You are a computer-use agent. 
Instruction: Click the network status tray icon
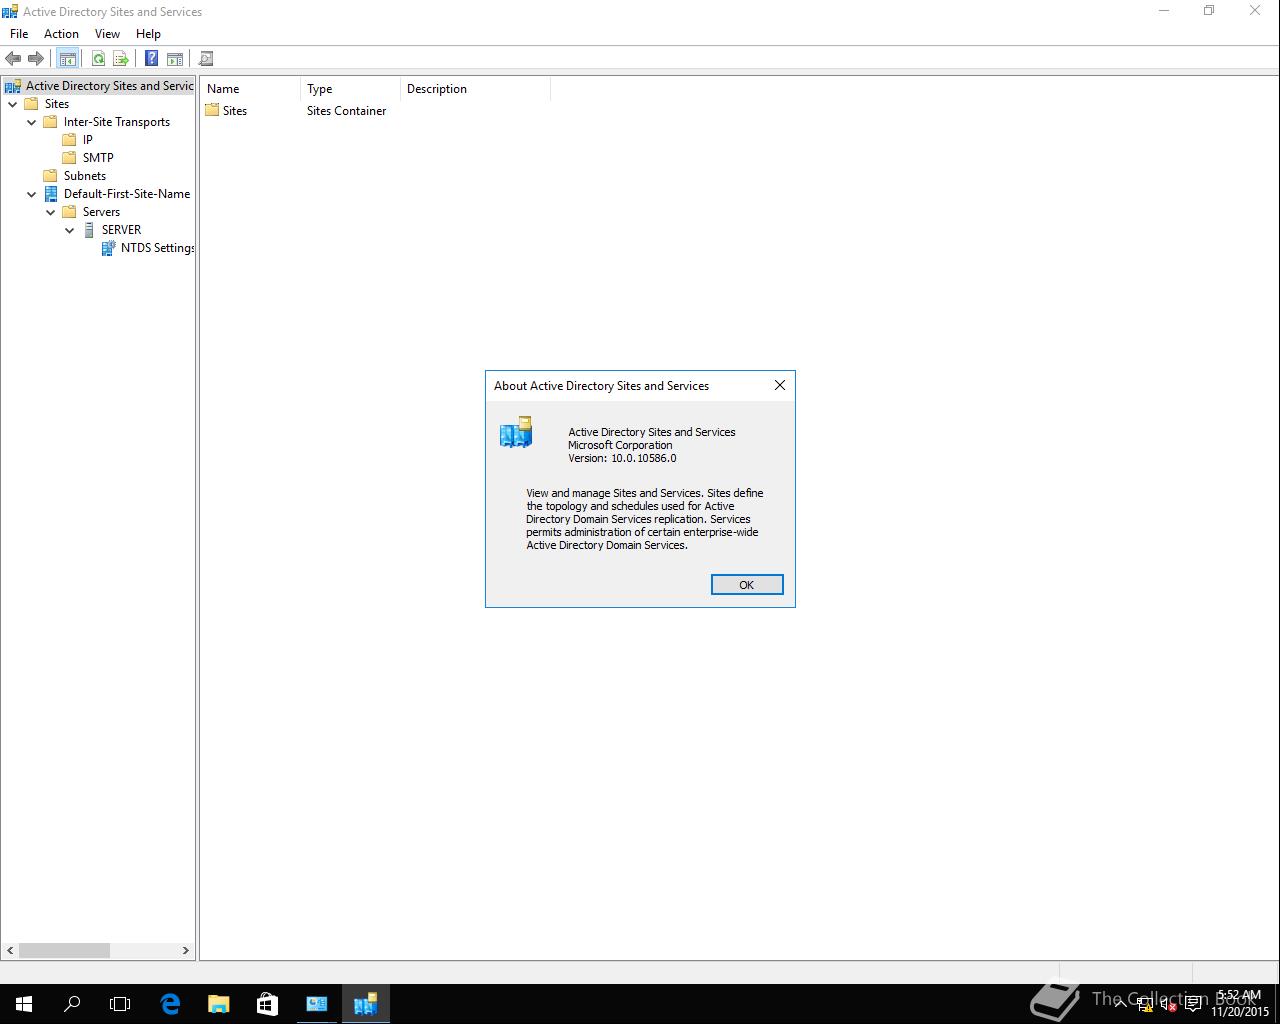coord(1145,1005)
